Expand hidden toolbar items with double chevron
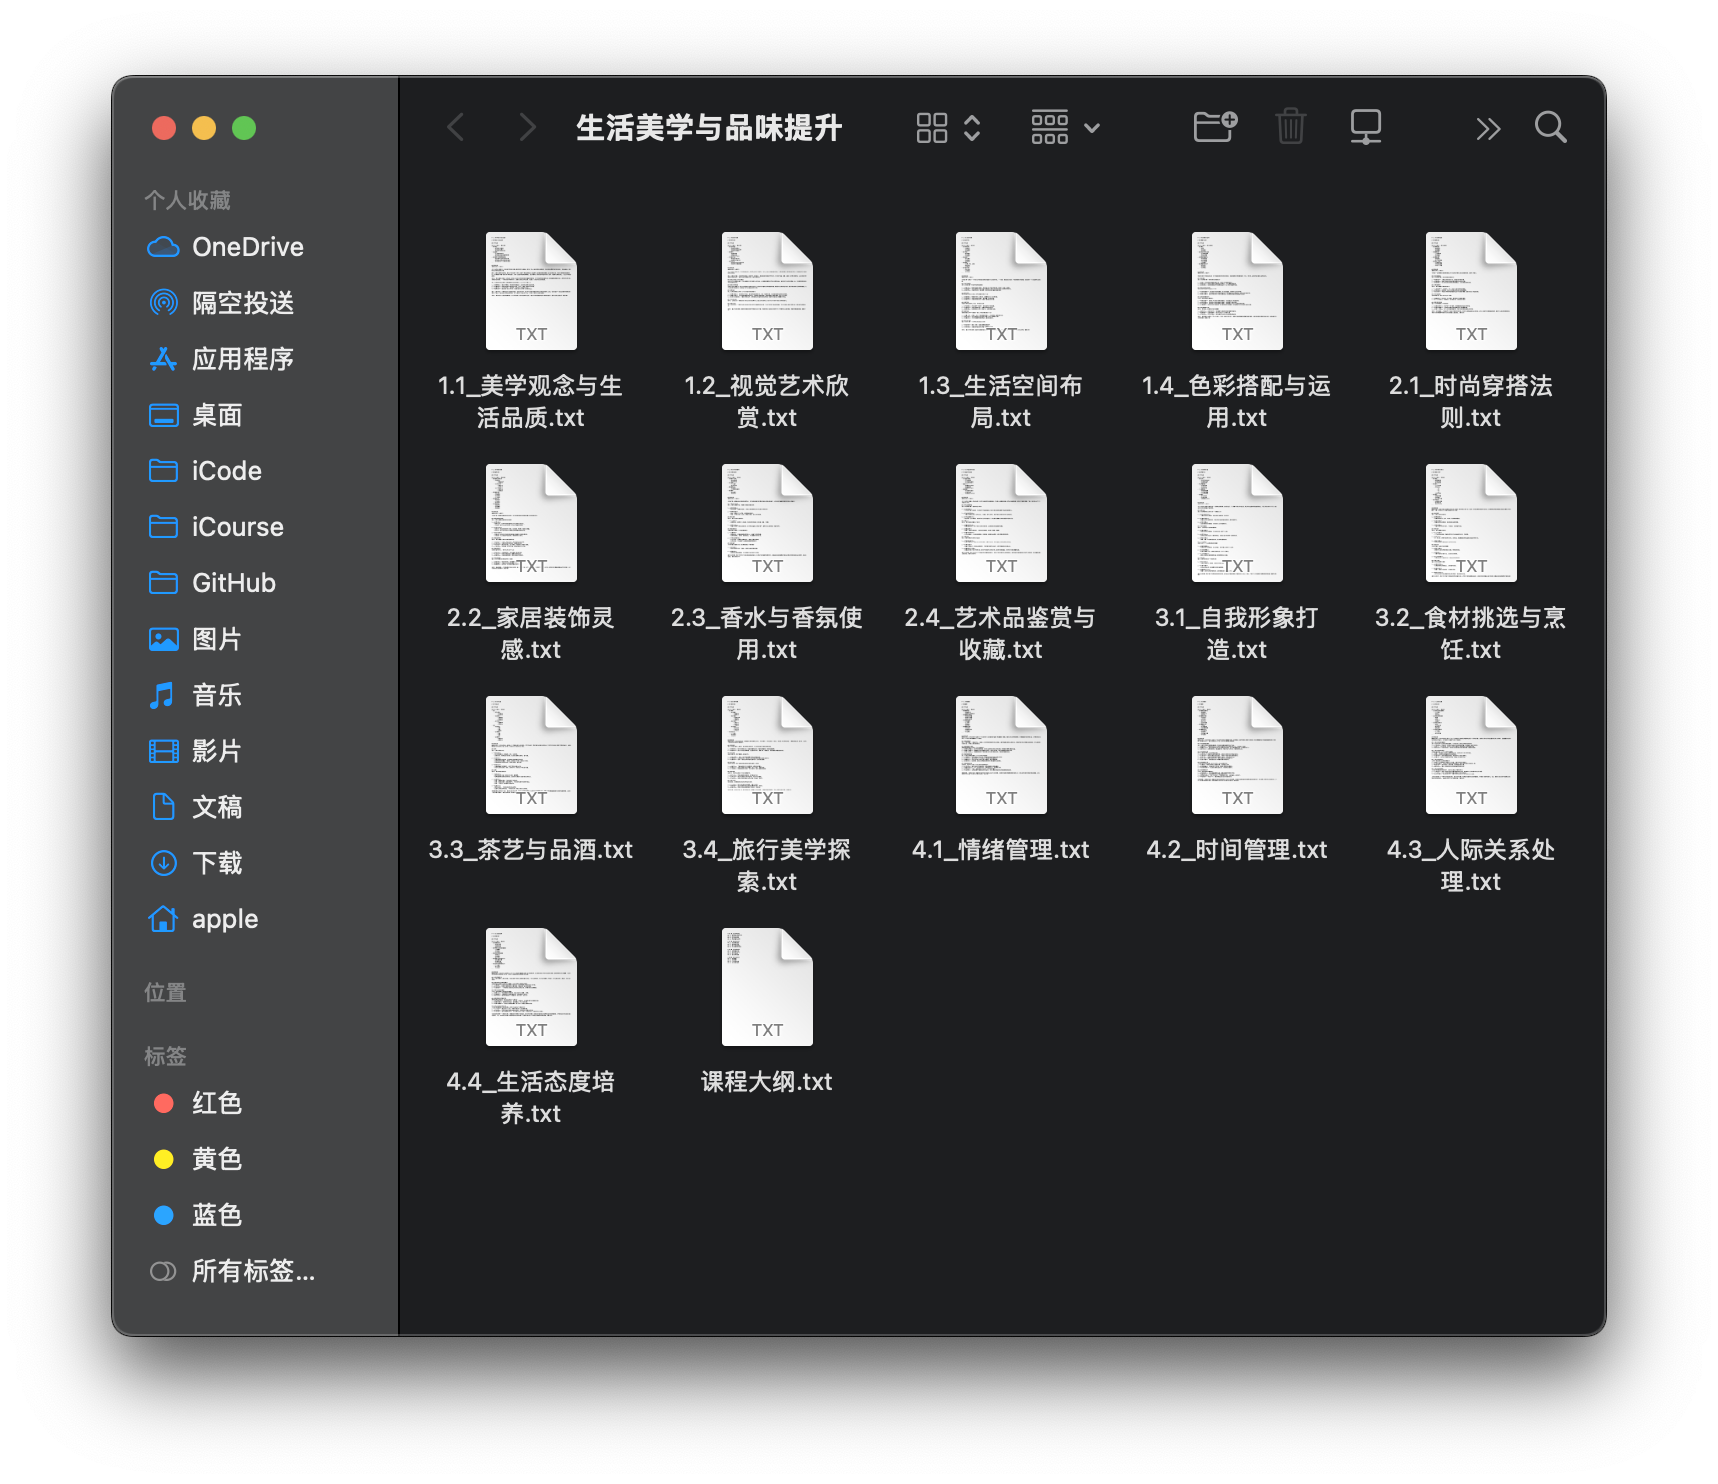The image size is (1718, 1484). pos(1488,128)
